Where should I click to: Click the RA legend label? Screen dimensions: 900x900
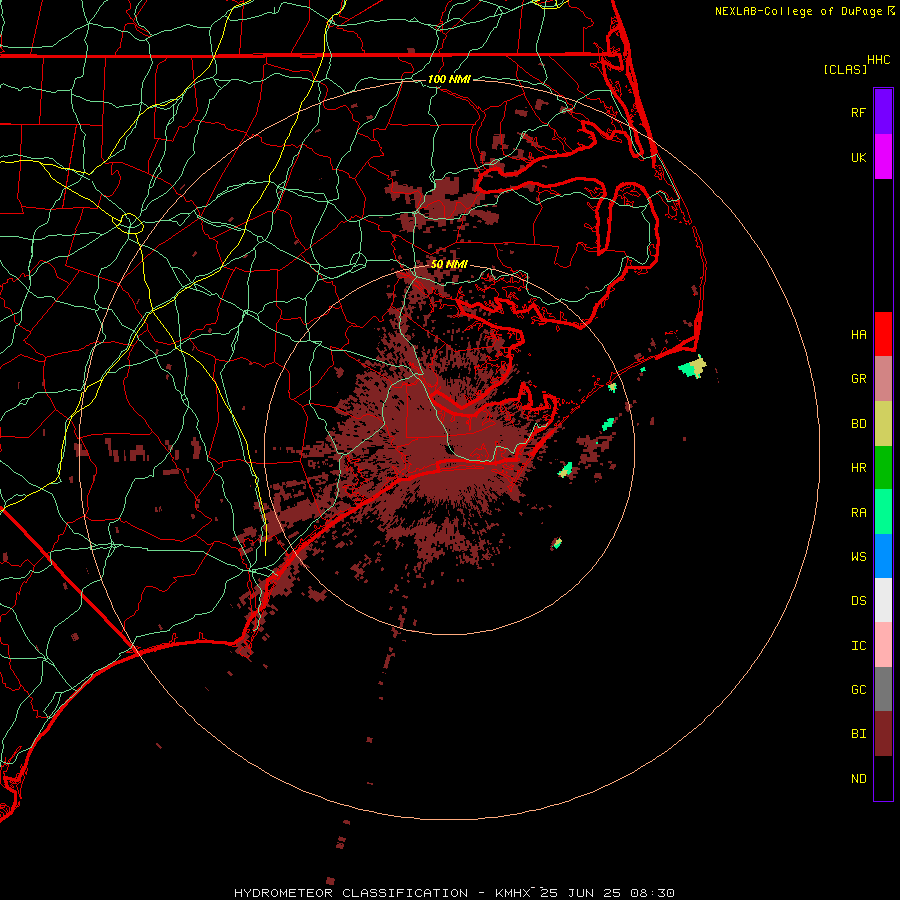pos(858,513)
